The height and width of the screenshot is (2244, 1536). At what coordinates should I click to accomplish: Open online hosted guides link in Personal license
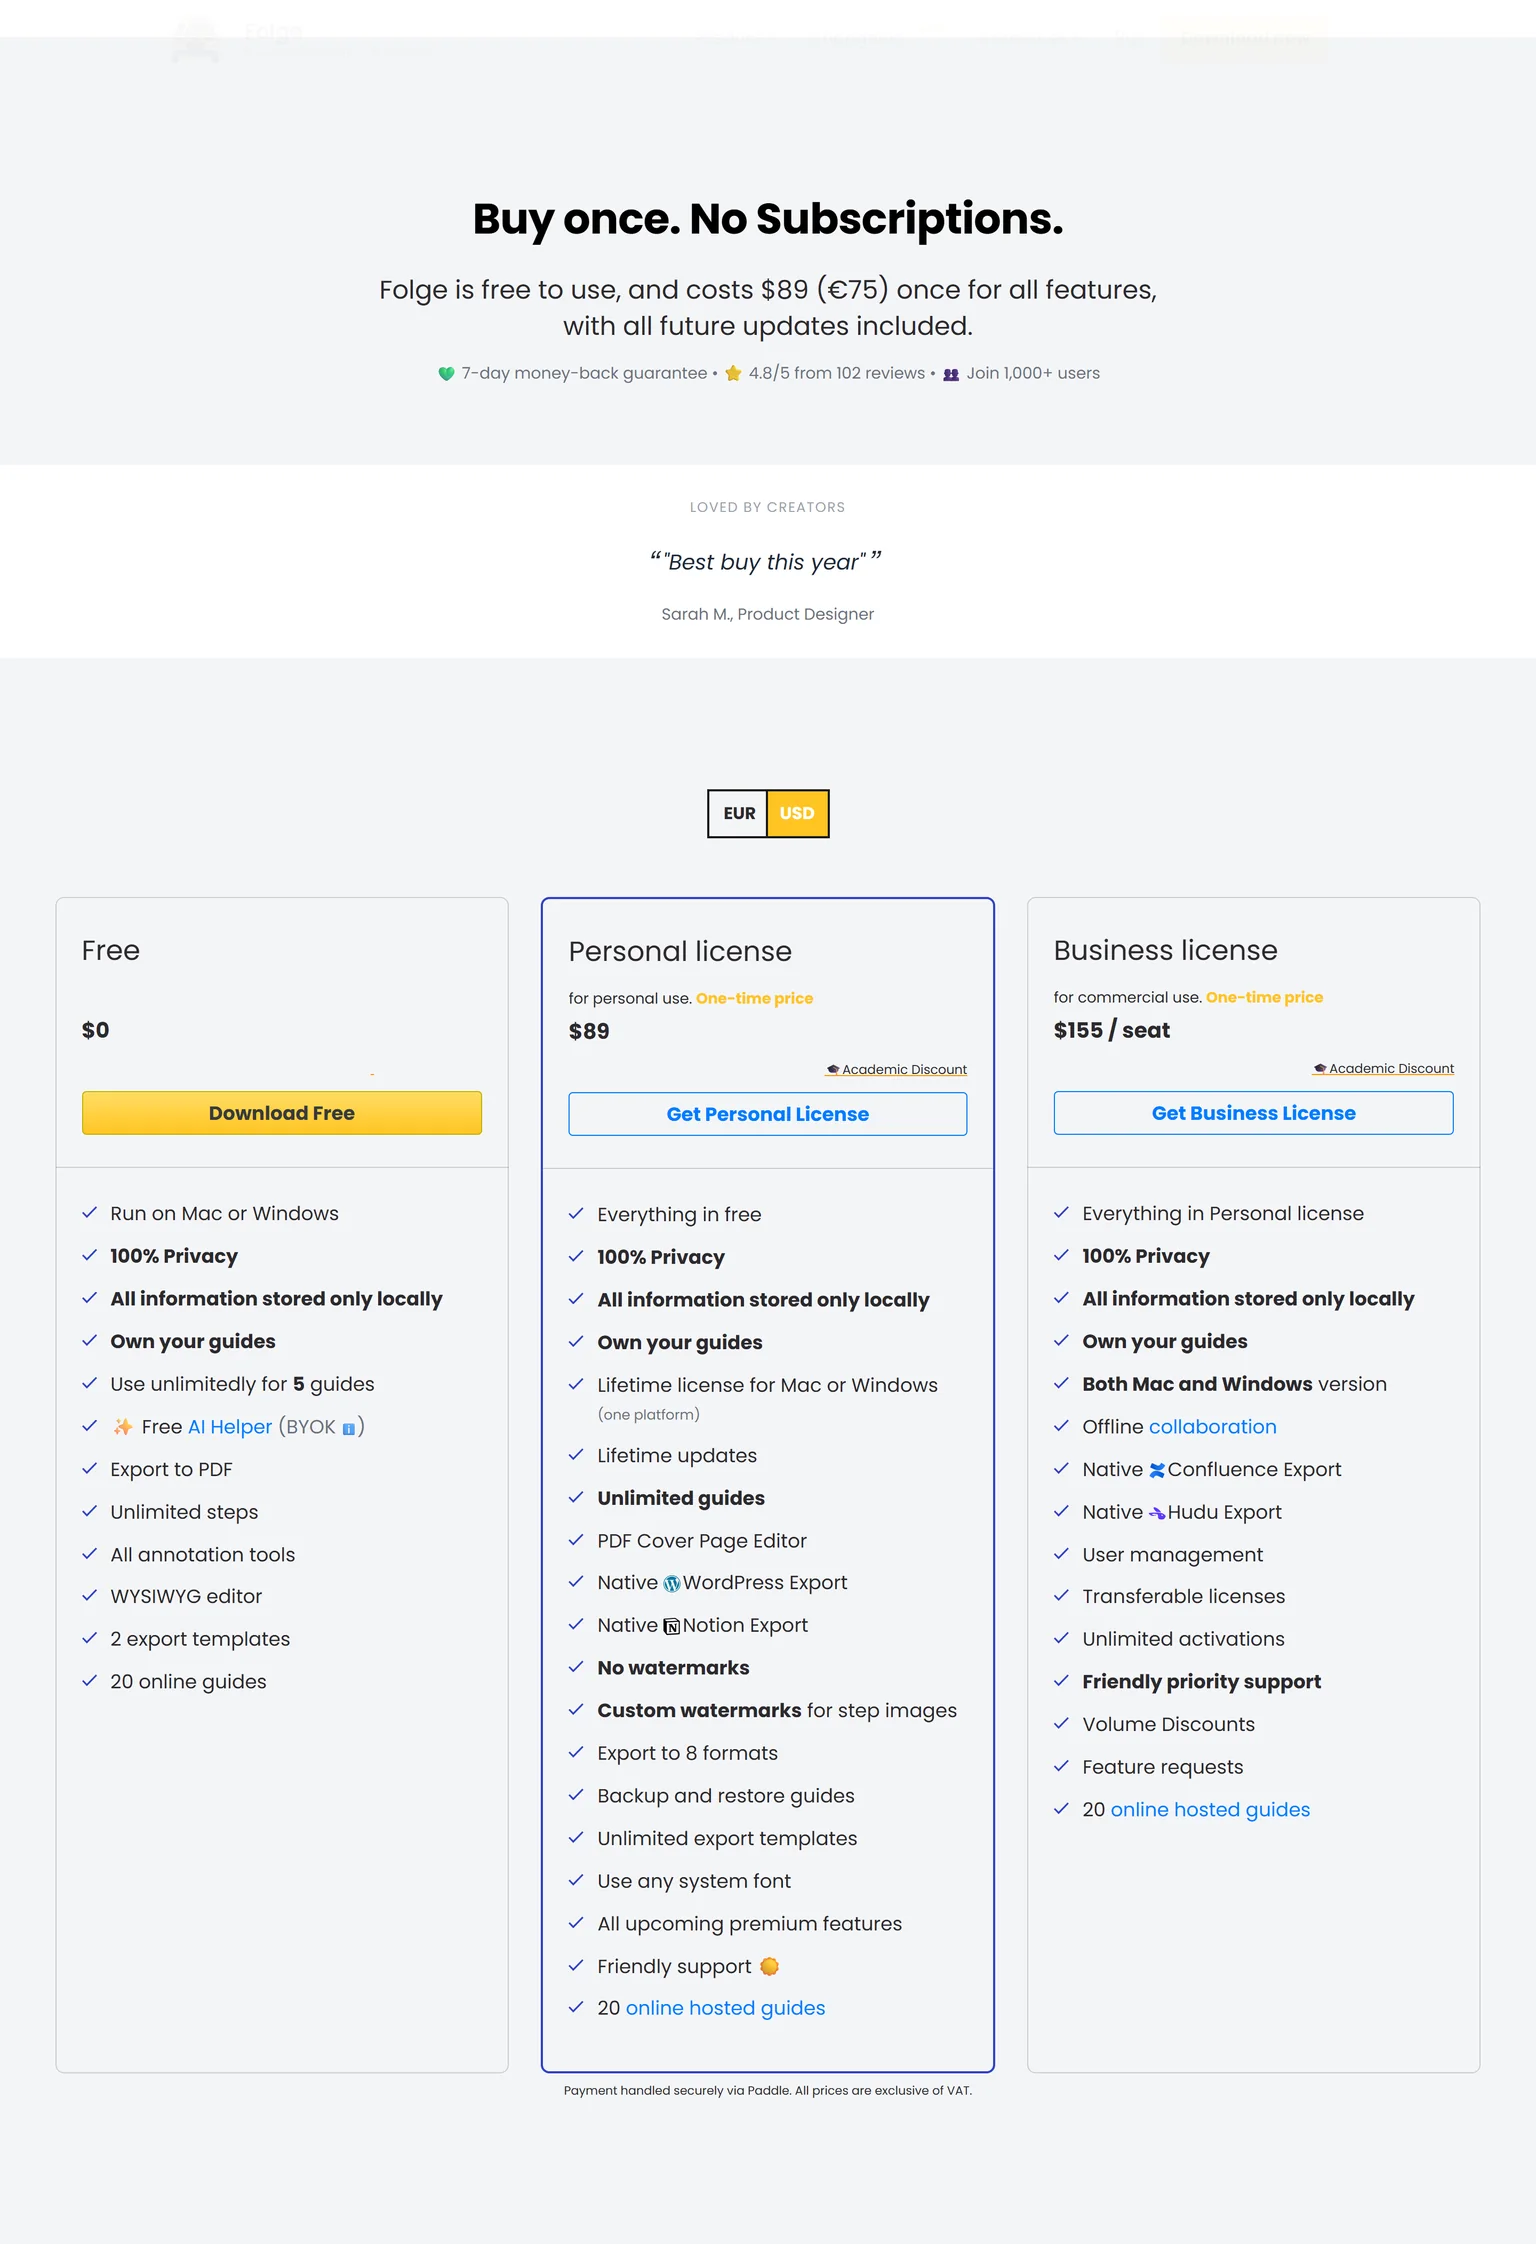(725, 2008)
